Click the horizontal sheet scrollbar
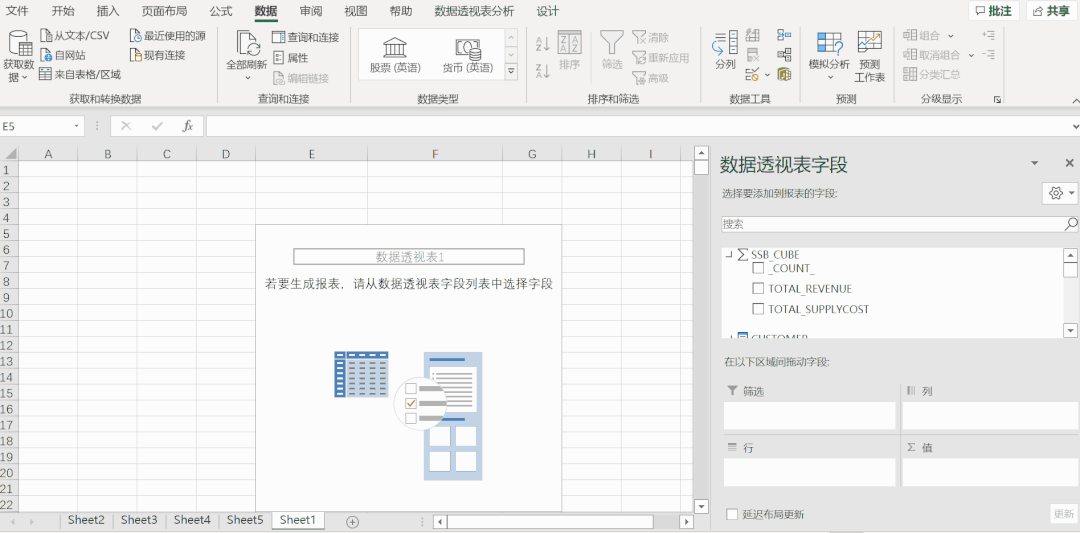This screenshot has width=1080, height=533. (x=550, y=521)
